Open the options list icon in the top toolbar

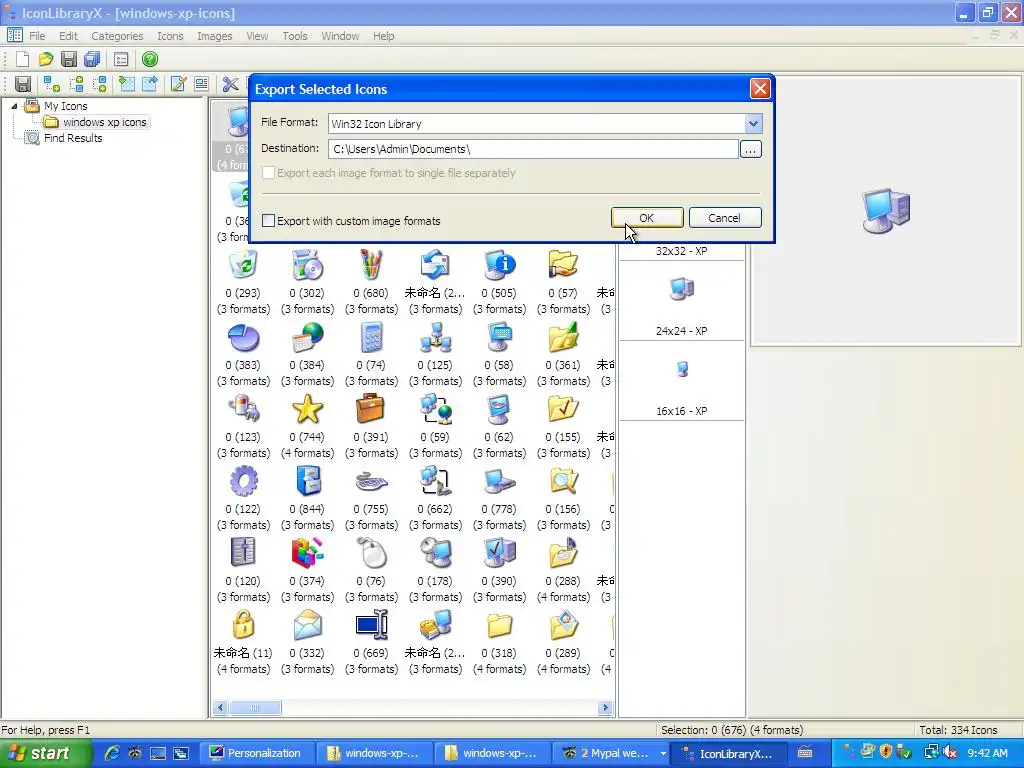(x=121, y=59)
